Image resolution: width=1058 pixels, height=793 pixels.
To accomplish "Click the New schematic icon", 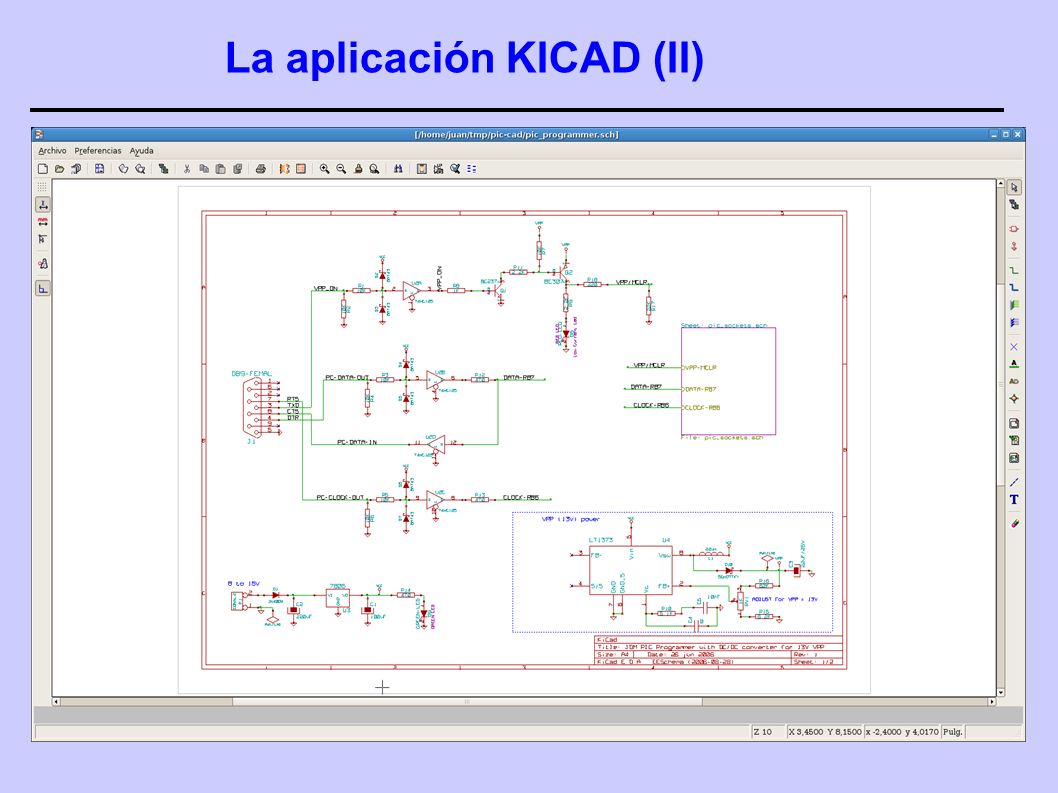I will tap(43, 169).
